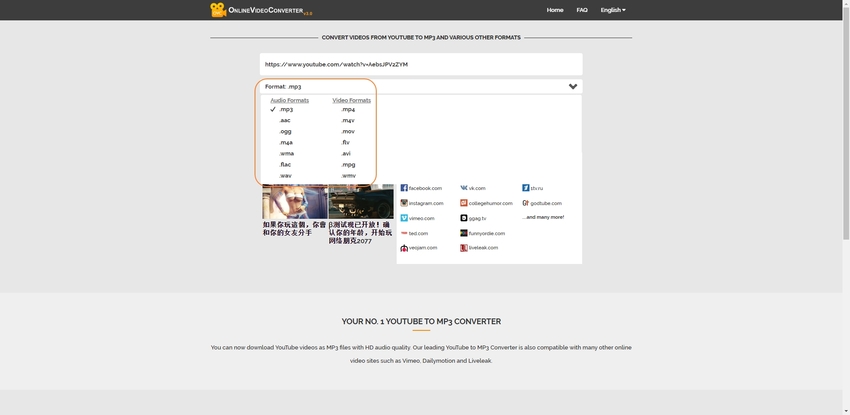Open the English language dropdown

(613, 10)
